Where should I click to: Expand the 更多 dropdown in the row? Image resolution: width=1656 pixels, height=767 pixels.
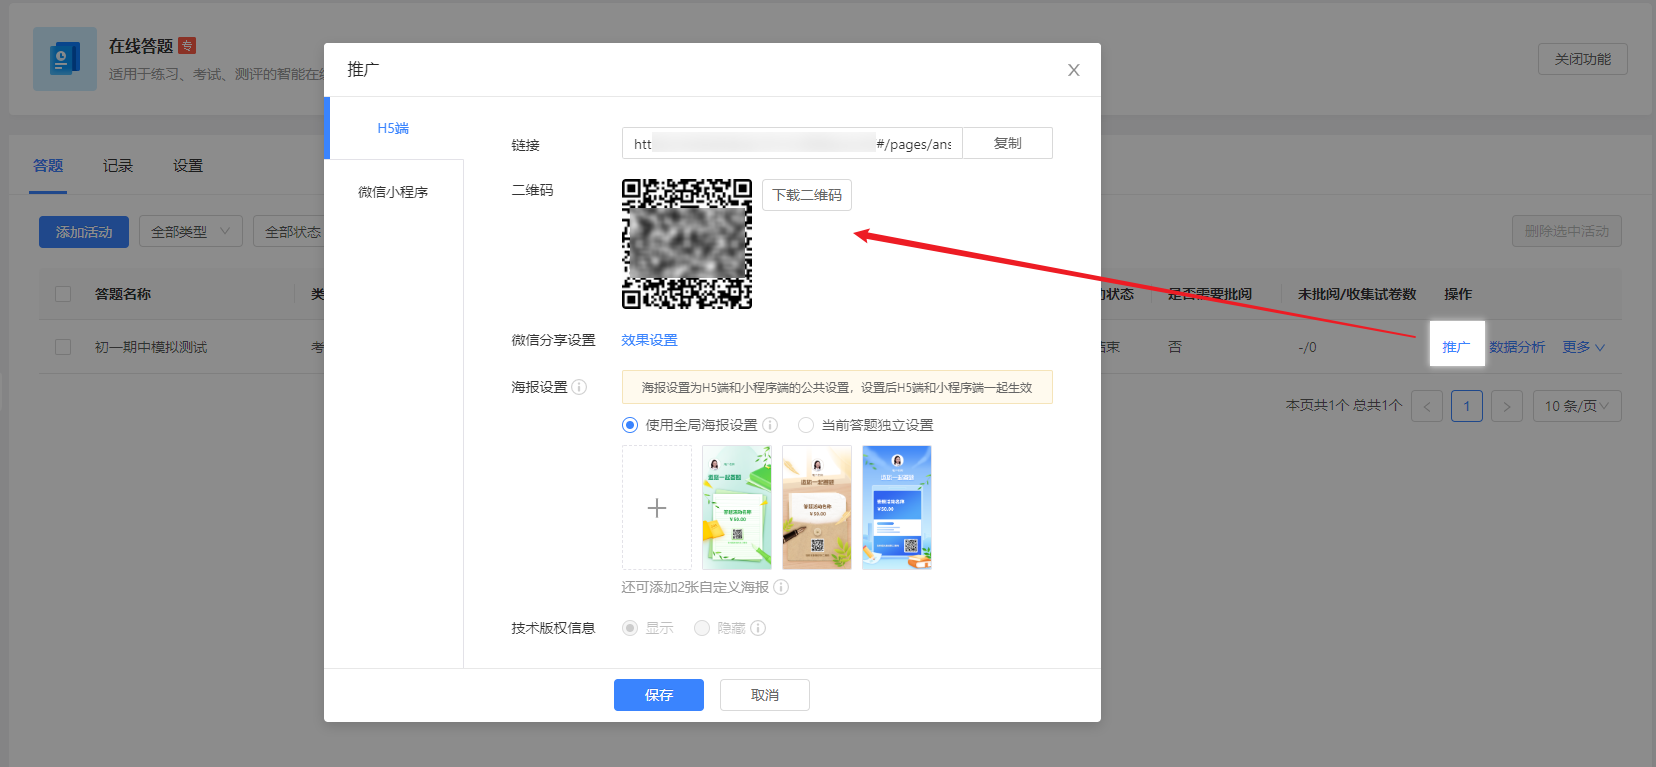pyautogui.click(x=1584, y=347)
